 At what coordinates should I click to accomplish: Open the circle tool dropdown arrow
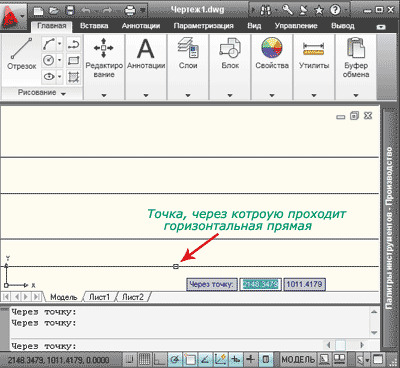tap(60, 60)
